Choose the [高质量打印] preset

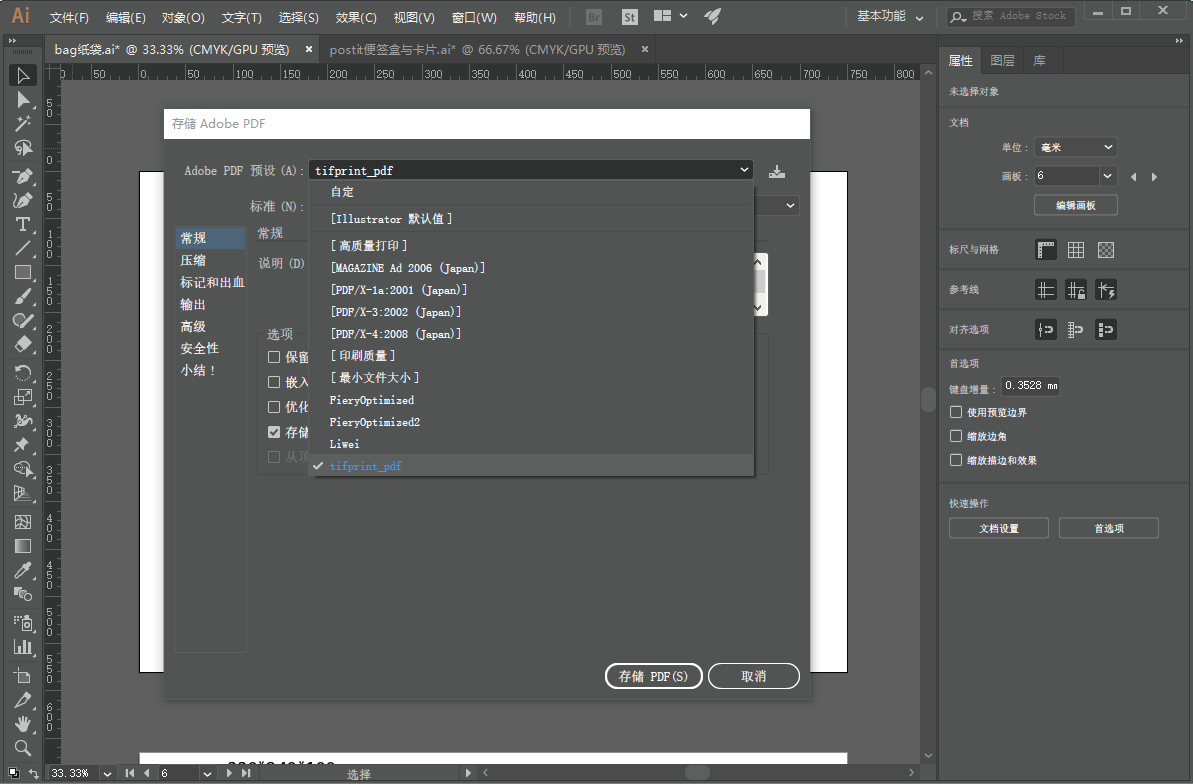[x=532, y=246]
